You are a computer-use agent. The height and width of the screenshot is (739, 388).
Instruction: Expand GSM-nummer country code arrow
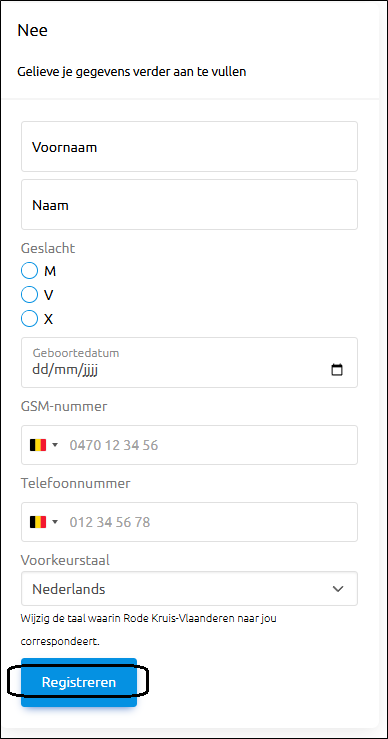click(55, 445)
